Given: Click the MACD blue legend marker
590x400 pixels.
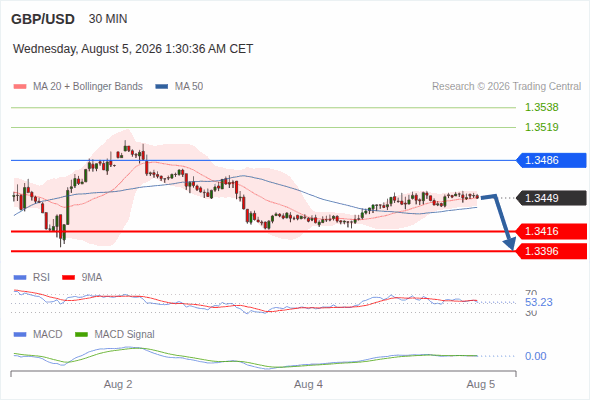Looking at the screenshot, I should 20,335.
